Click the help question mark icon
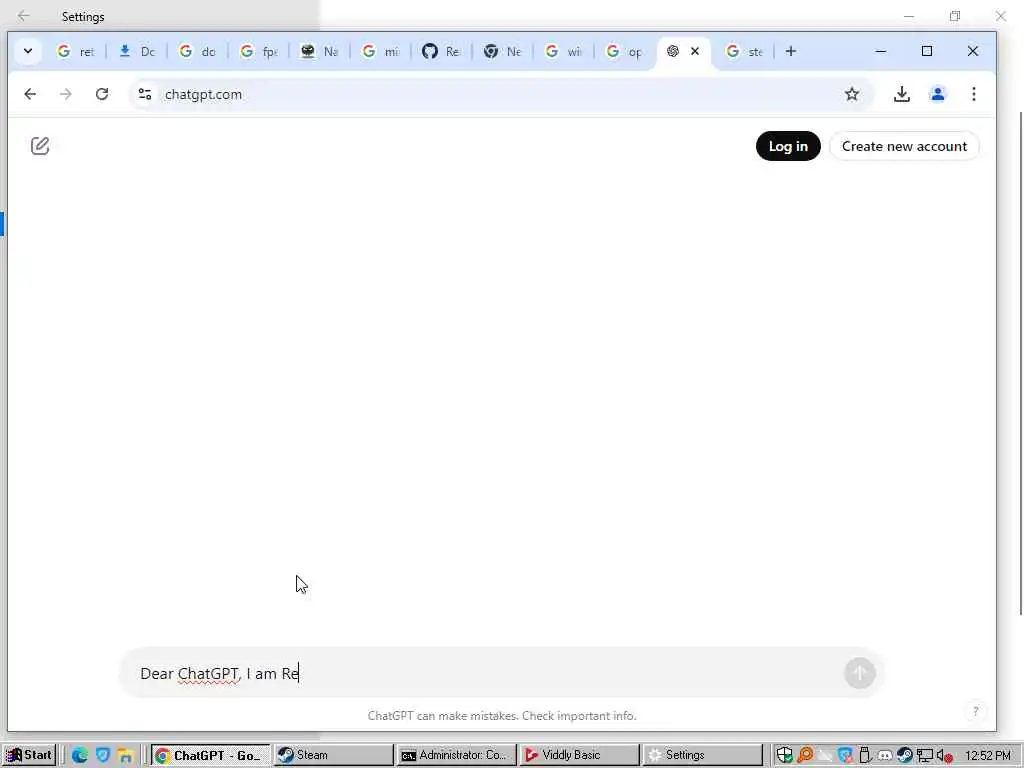 [975, 711]
